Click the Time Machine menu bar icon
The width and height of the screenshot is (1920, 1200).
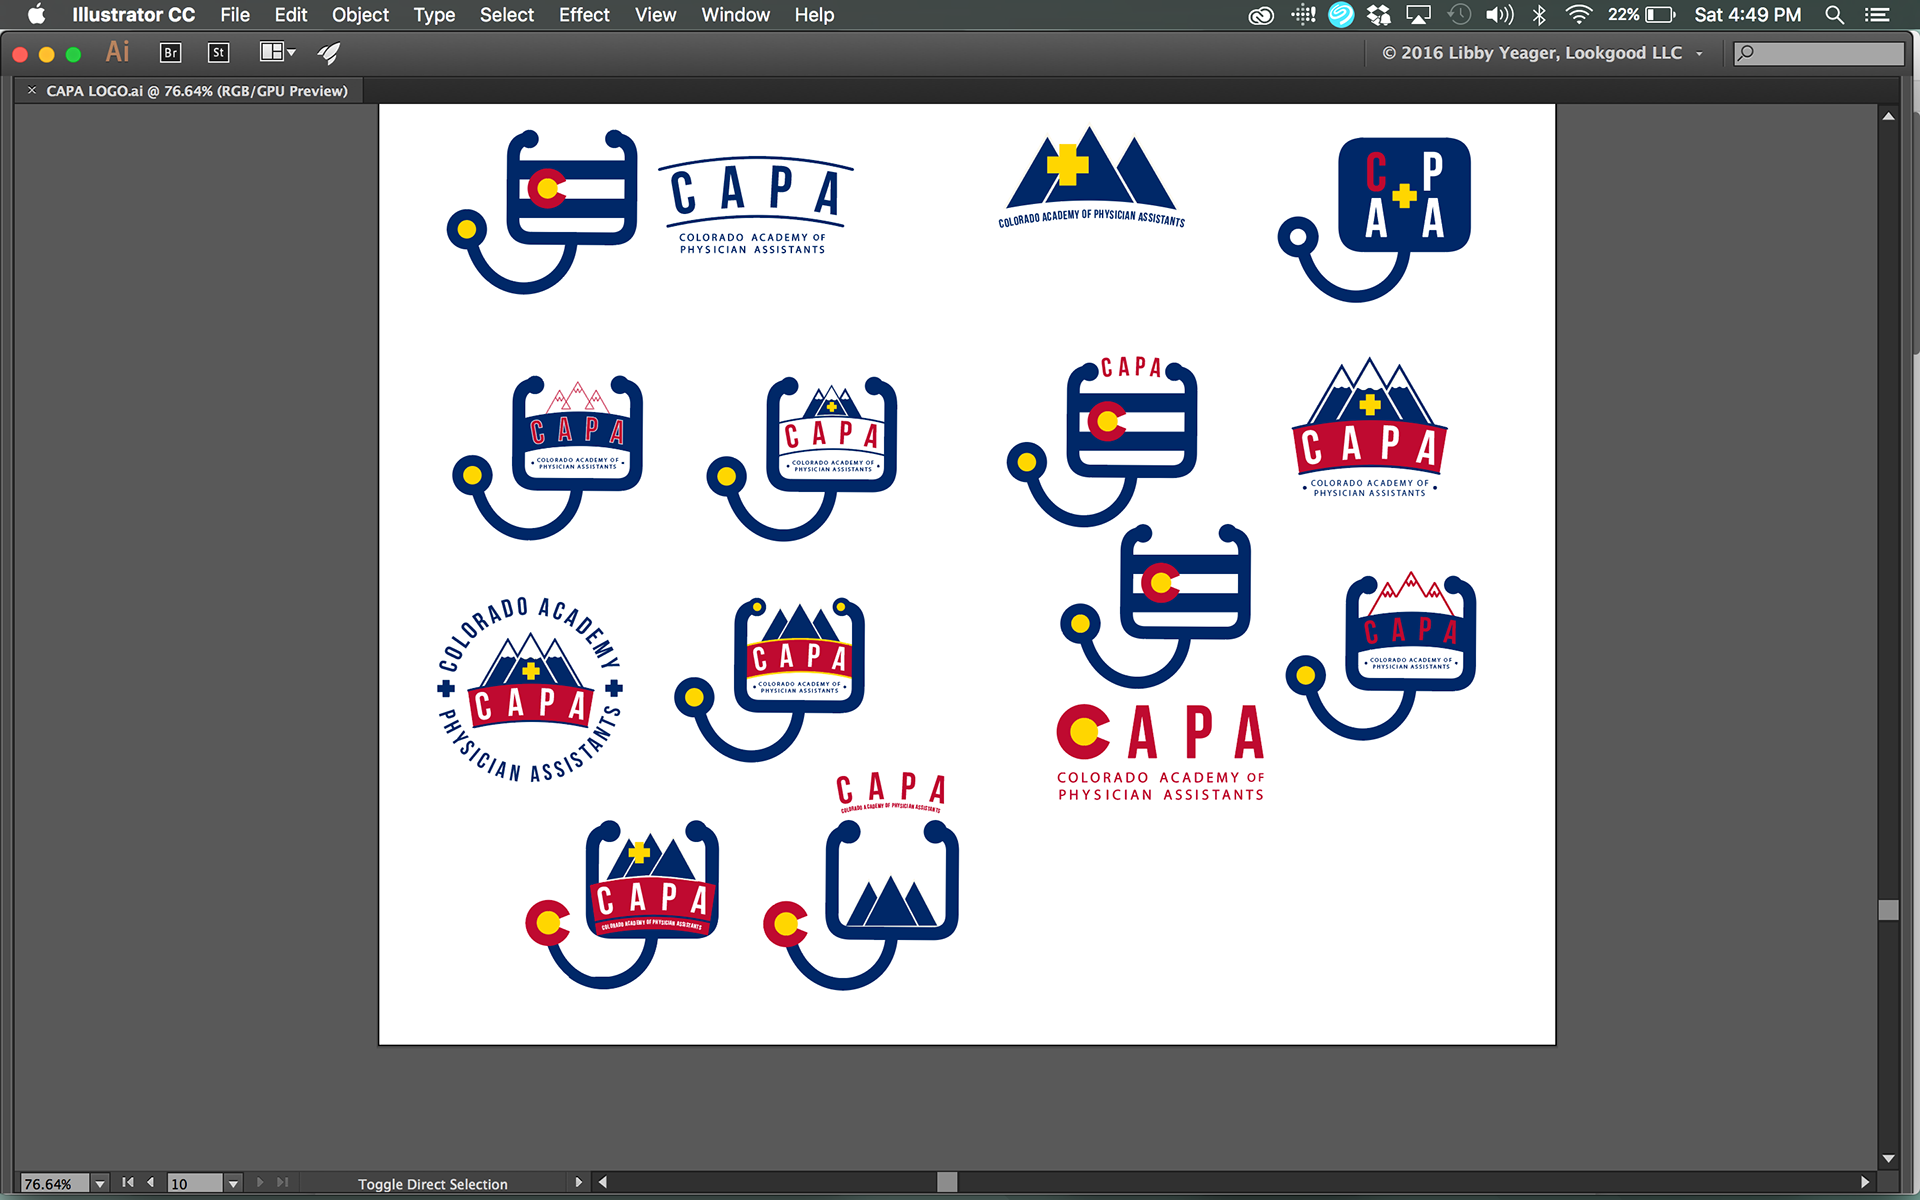[1460, 15]
